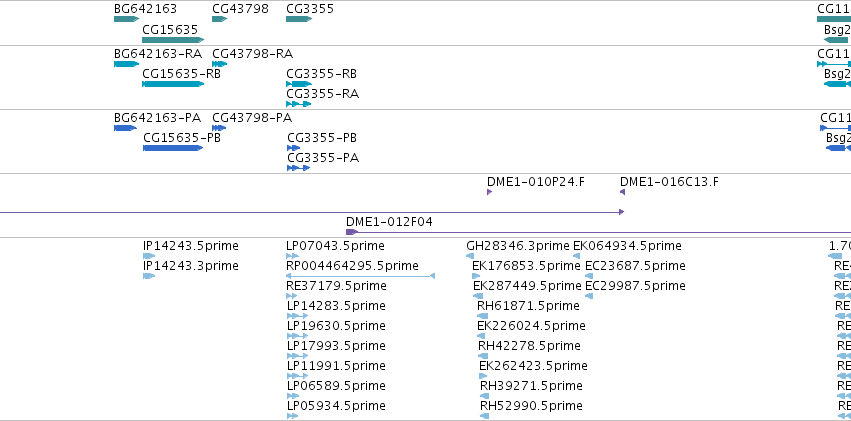Click the DME1-012F04 BAC feature block
Viewport: 851px width, 421px height.
click(352, 232)
